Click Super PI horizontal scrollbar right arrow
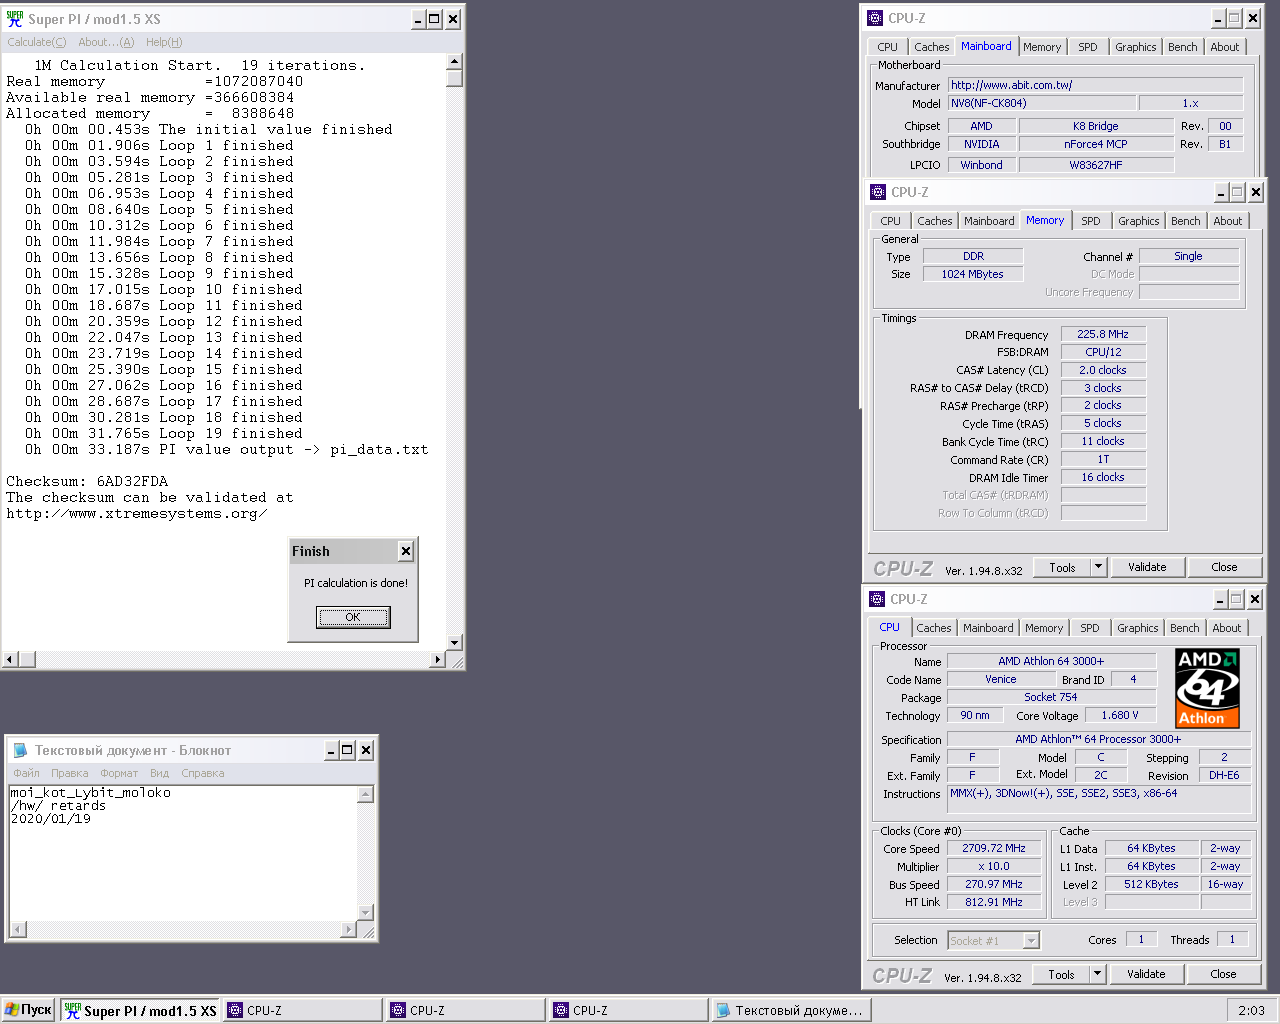 point(437,659)
